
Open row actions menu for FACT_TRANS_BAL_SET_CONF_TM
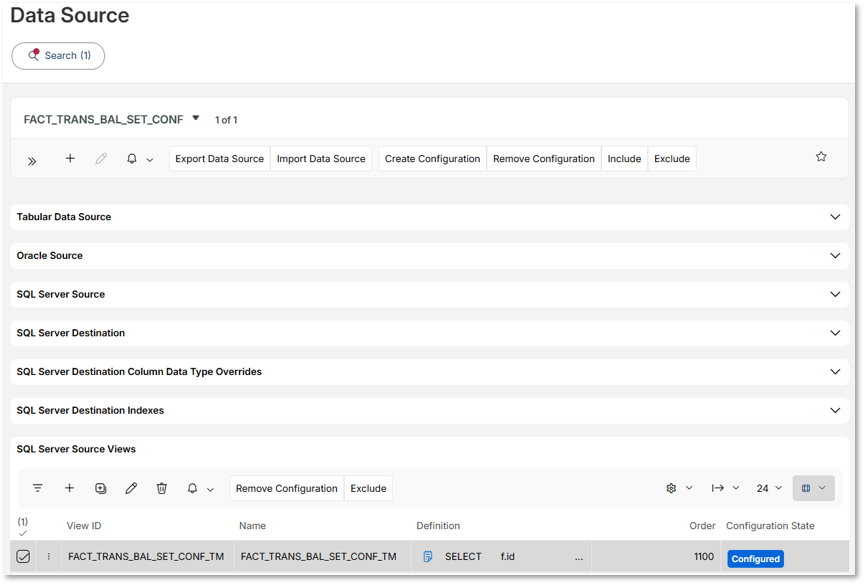coord(48,556)
